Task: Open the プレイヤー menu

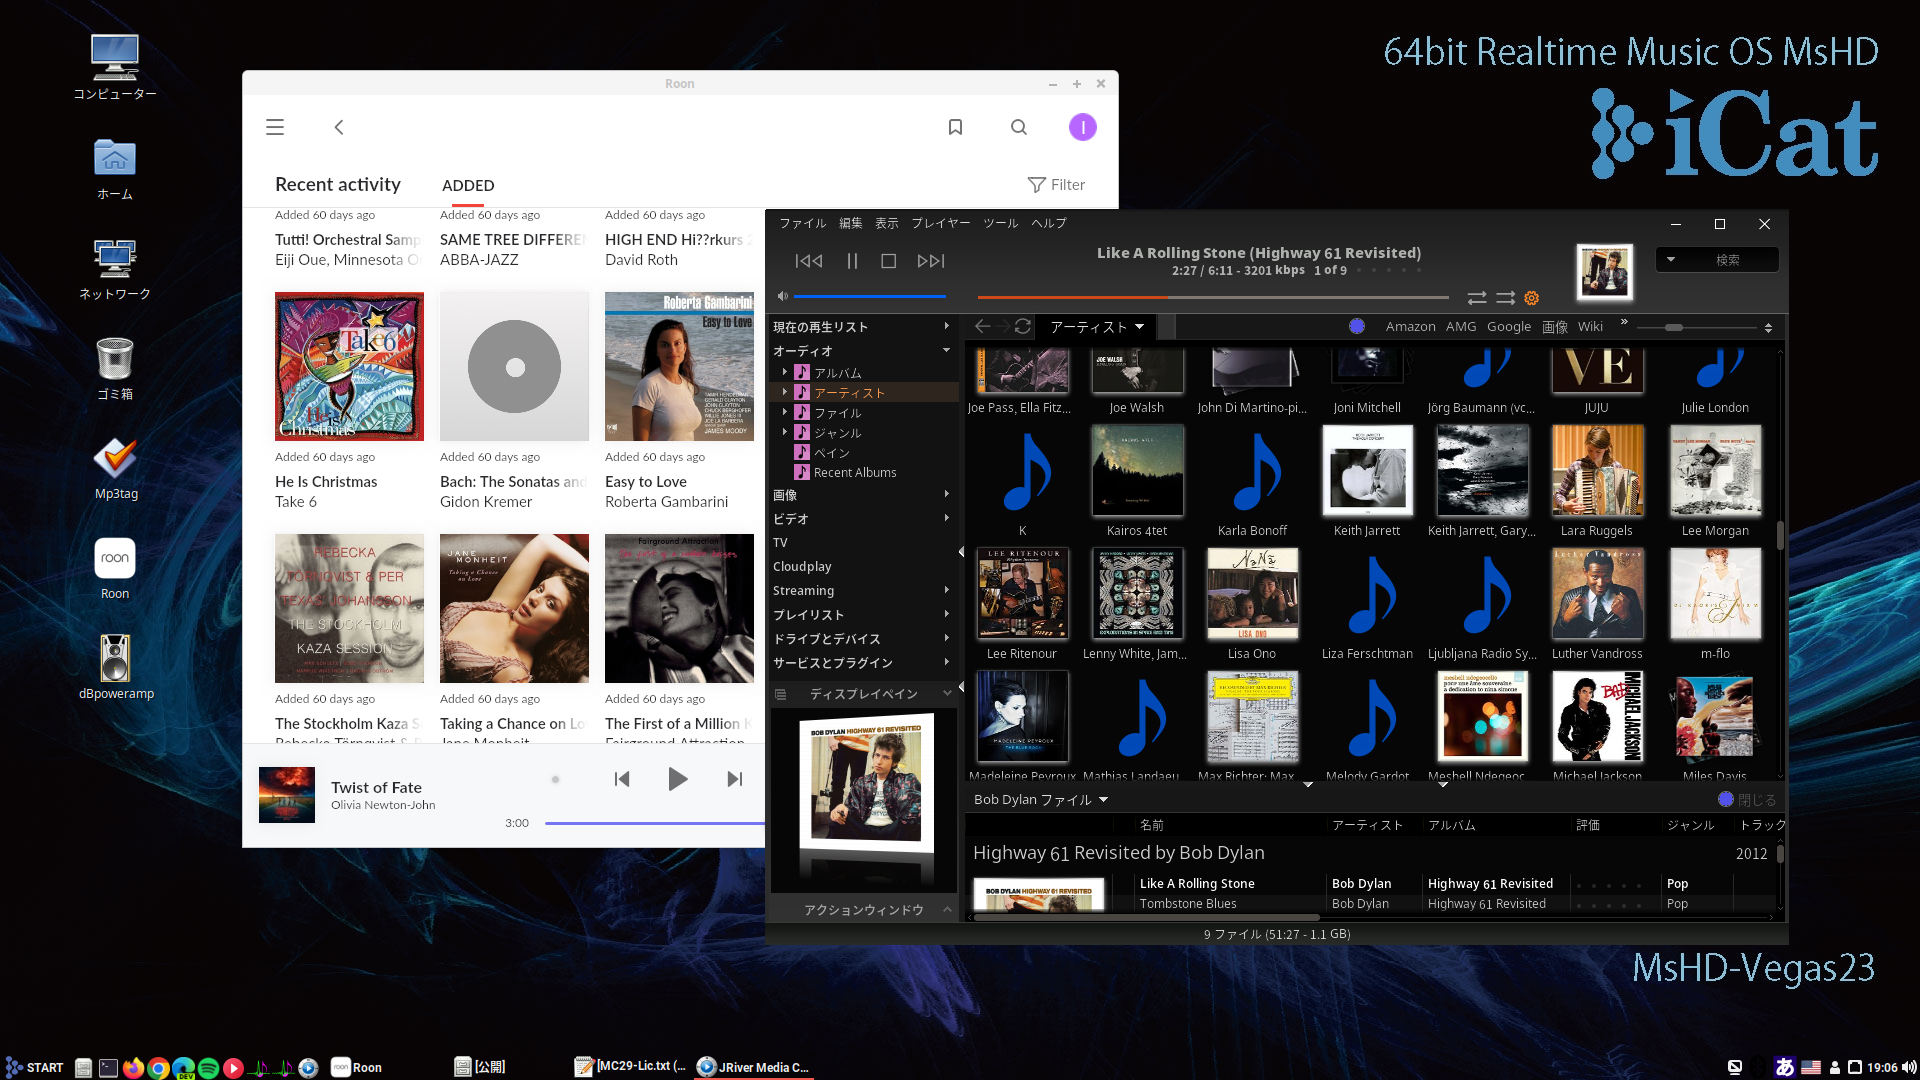Action: (x=940, y=223)
